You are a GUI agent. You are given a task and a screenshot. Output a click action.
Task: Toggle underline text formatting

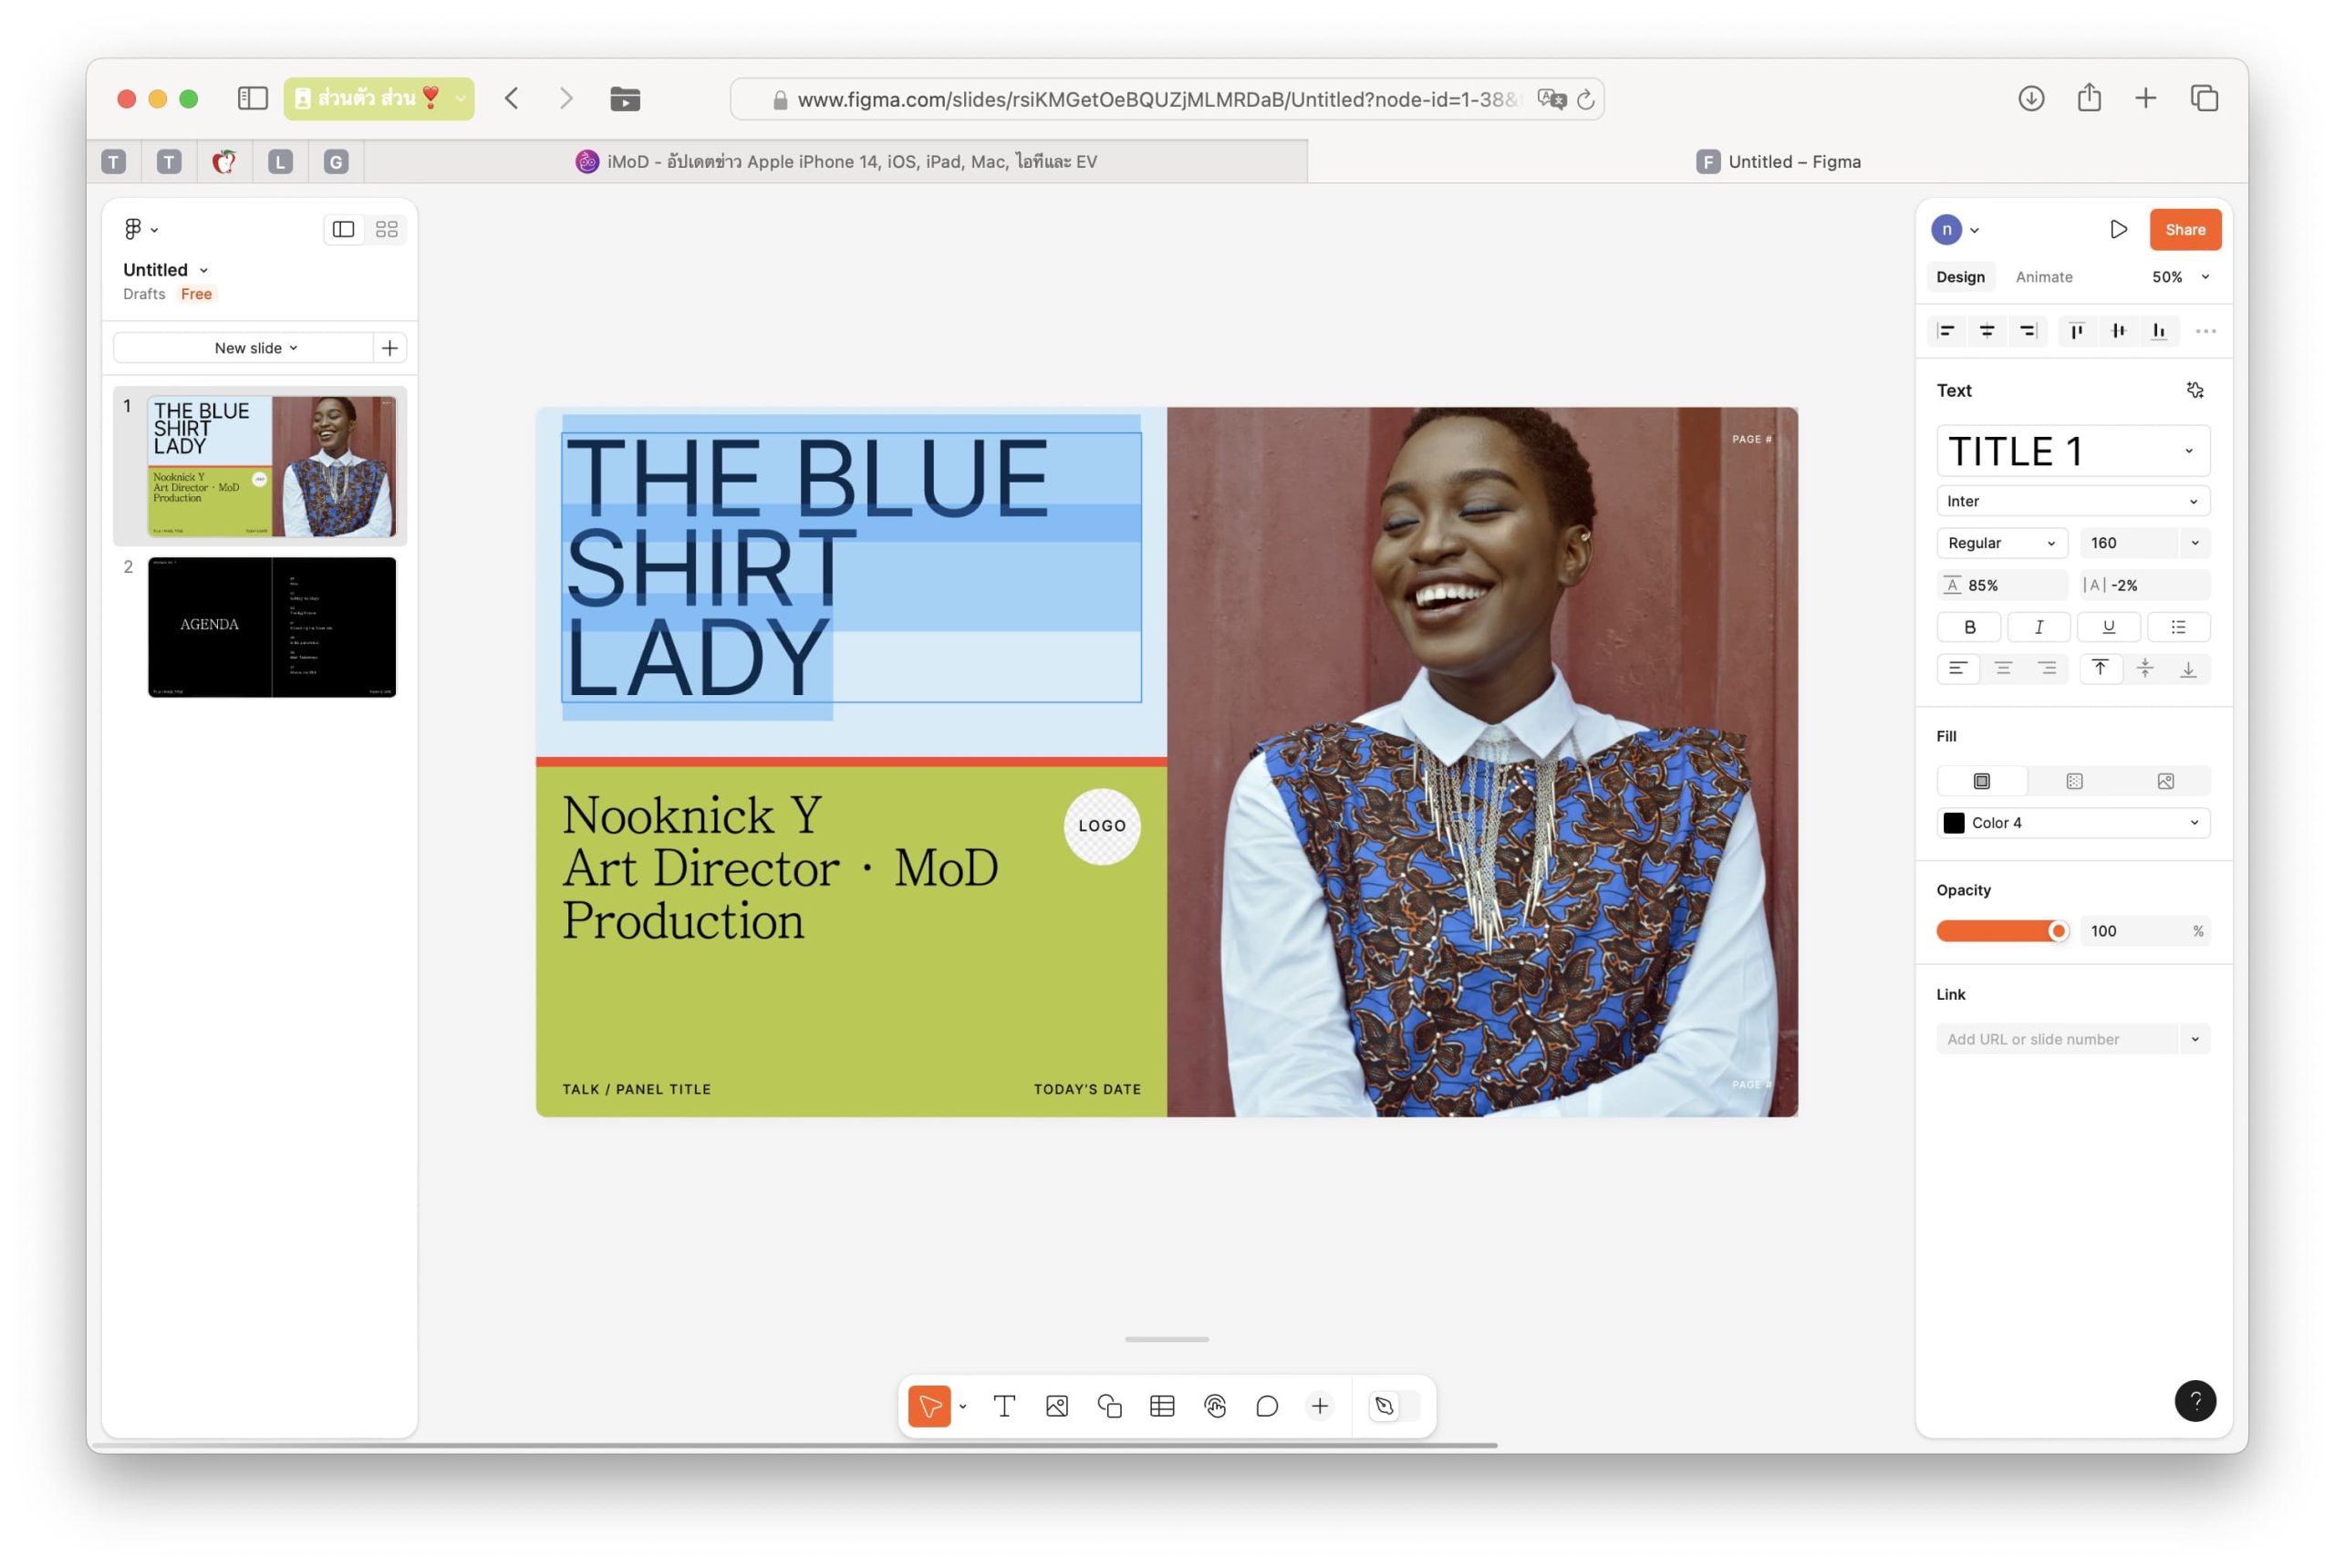point(2108,627)
